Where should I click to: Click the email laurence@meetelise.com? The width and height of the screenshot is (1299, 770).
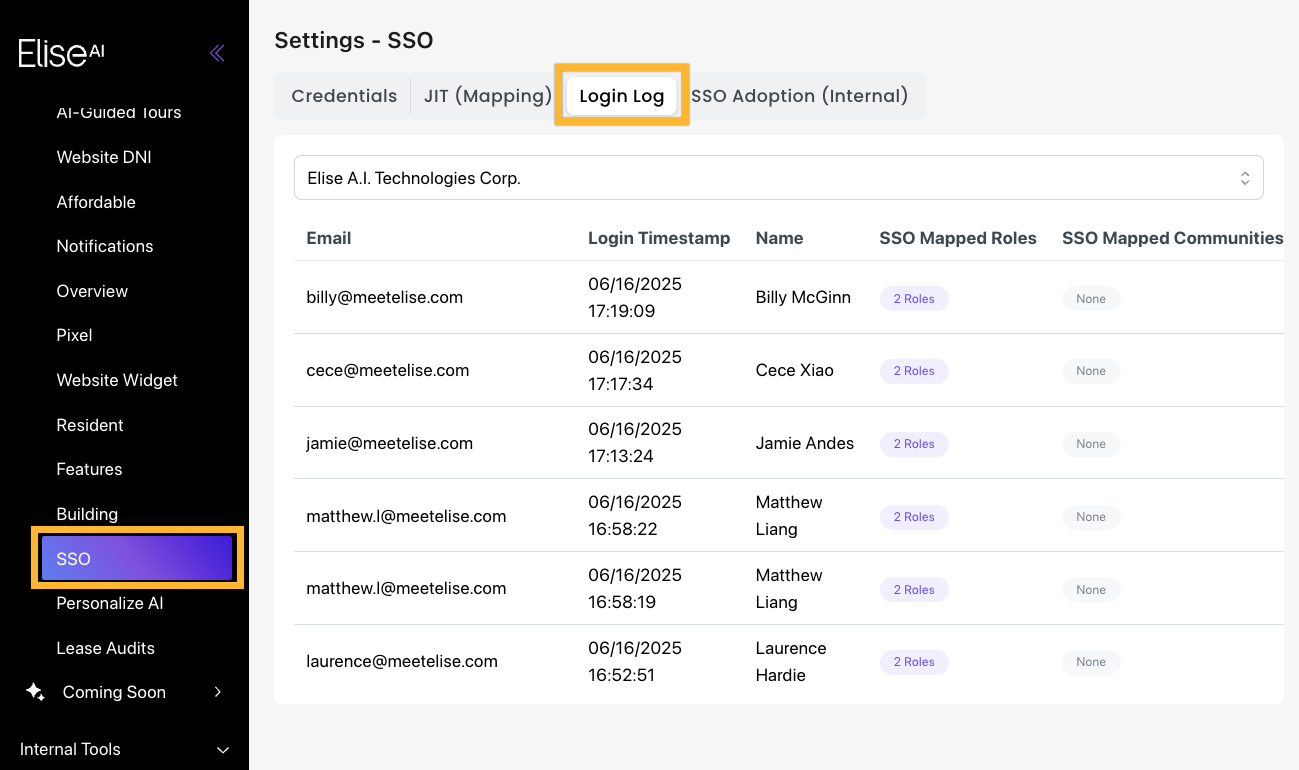click(402, 661)
